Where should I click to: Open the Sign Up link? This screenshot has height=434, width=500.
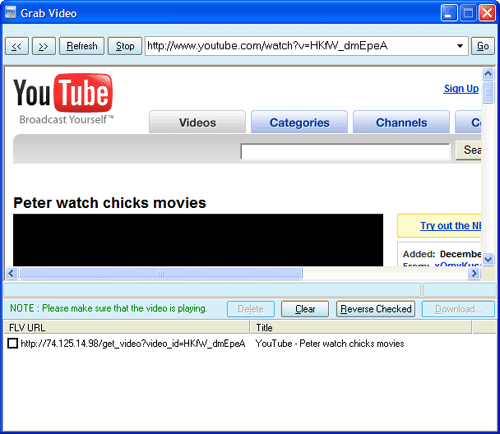click(461, 89)
